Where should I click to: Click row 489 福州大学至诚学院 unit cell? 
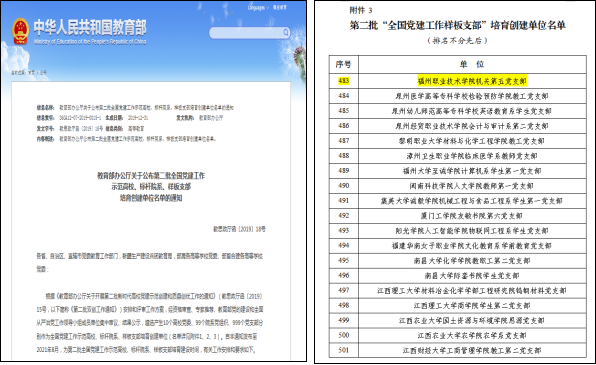pyautogui.click(x=472, y=171)
